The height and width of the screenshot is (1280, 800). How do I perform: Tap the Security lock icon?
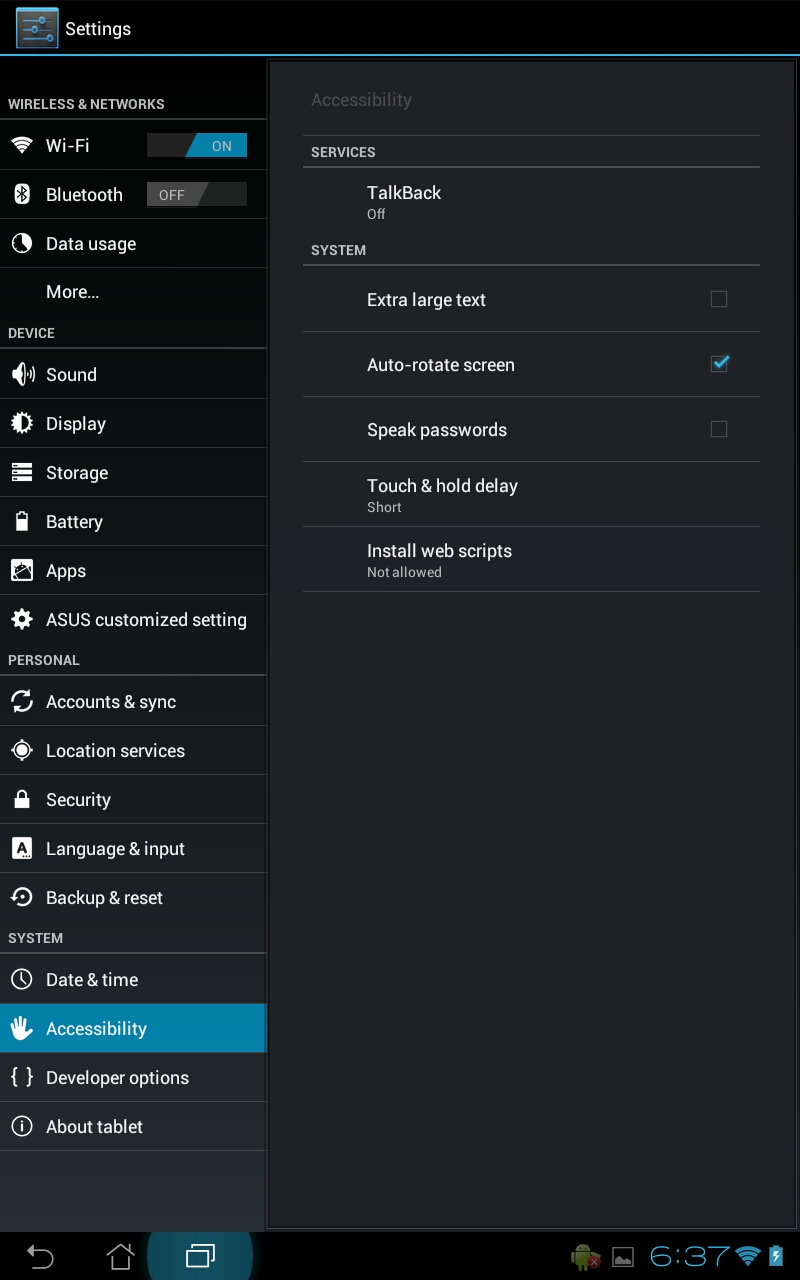coord(22,799)
